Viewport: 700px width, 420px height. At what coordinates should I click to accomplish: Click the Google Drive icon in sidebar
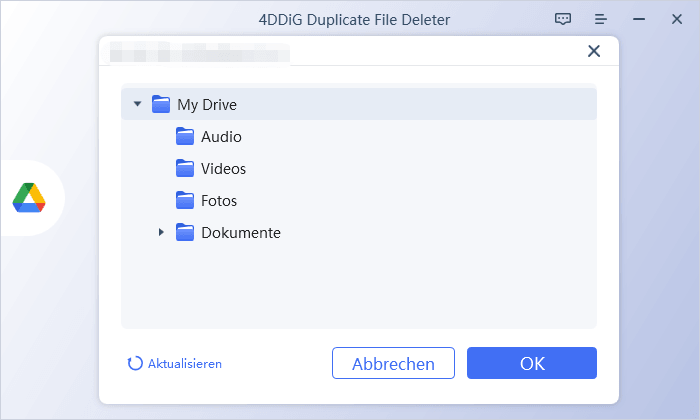pyautogui.click(x=29, y=198)
